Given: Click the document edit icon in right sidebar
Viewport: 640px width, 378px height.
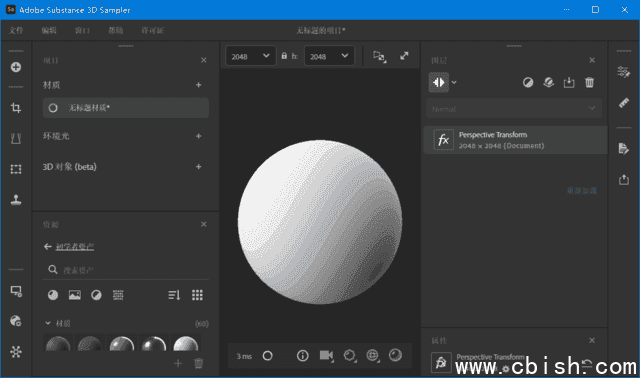Looking at the screenshot, I should [x=624, y=149].
